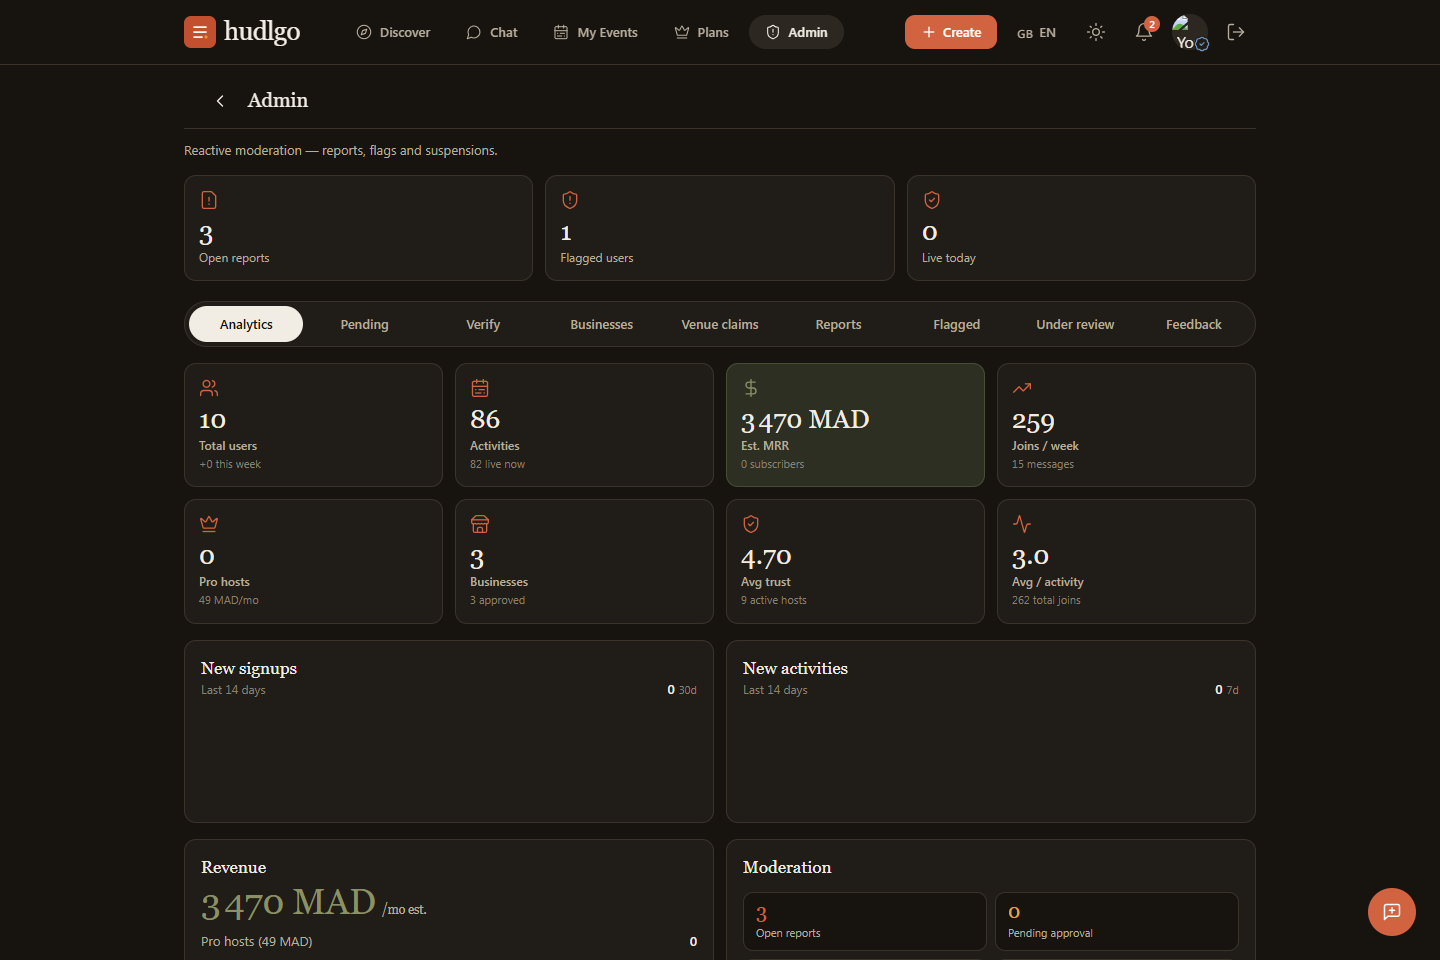The image size is (1440, 960).
Task: Open the Moderation Open reports tile
Action: [865, 921]
